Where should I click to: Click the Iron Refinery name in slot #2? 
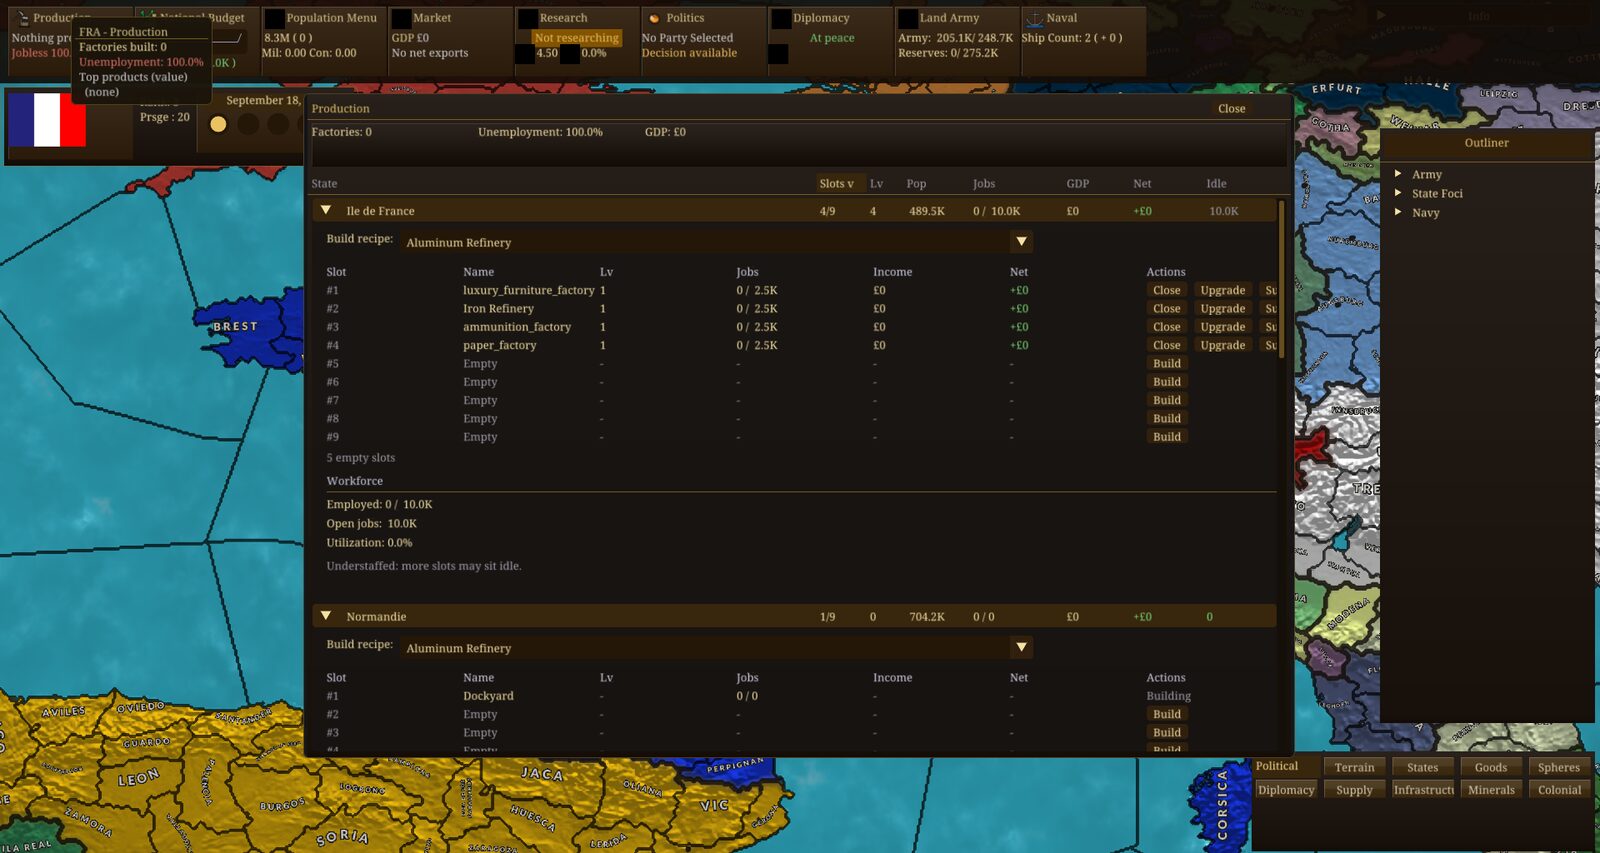pyautogui.click(x=498, y=308)
